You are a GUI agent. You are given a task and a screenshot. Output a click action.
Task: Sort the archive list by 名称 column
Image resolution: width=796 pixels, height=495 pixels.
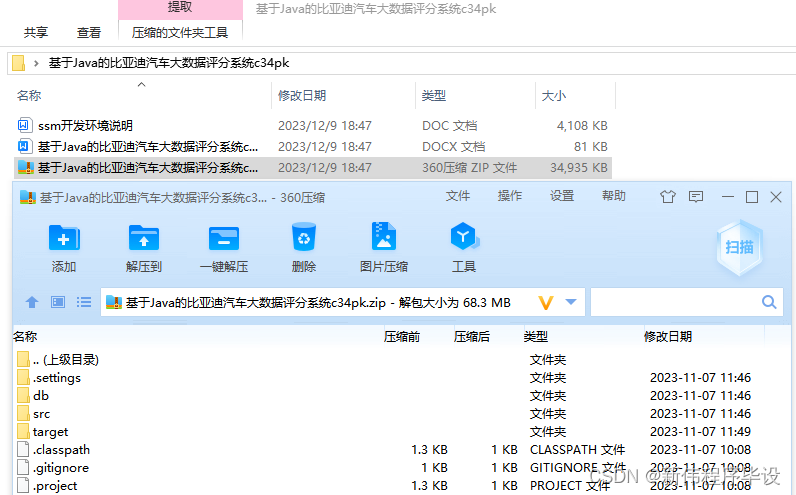25,337
